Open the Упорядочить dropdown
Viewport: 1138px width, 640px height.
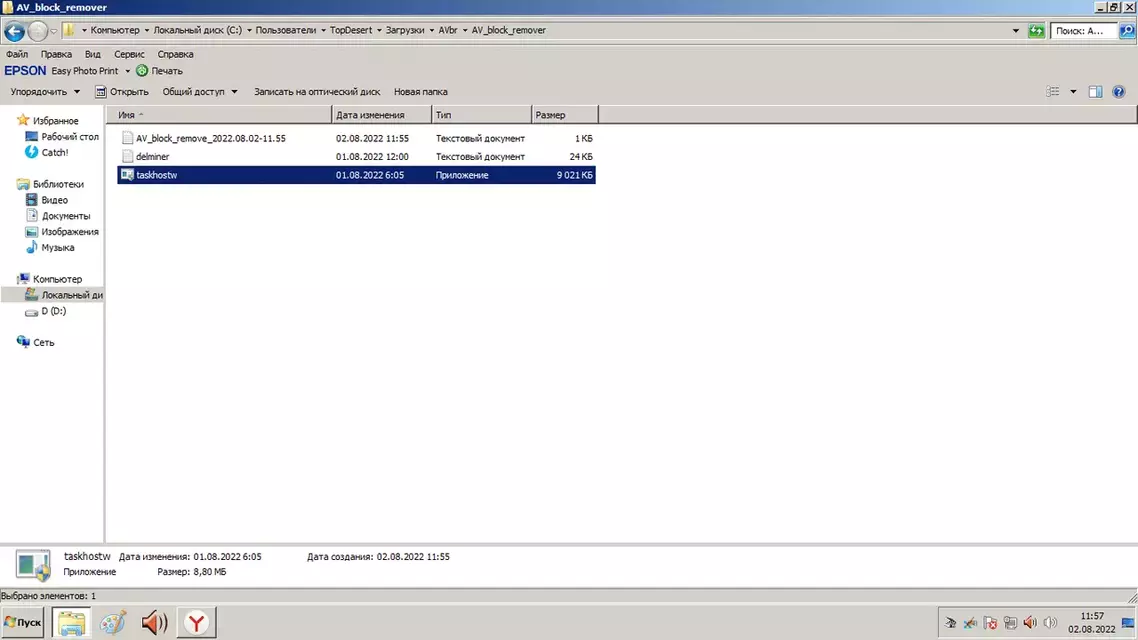pos(45,92)
